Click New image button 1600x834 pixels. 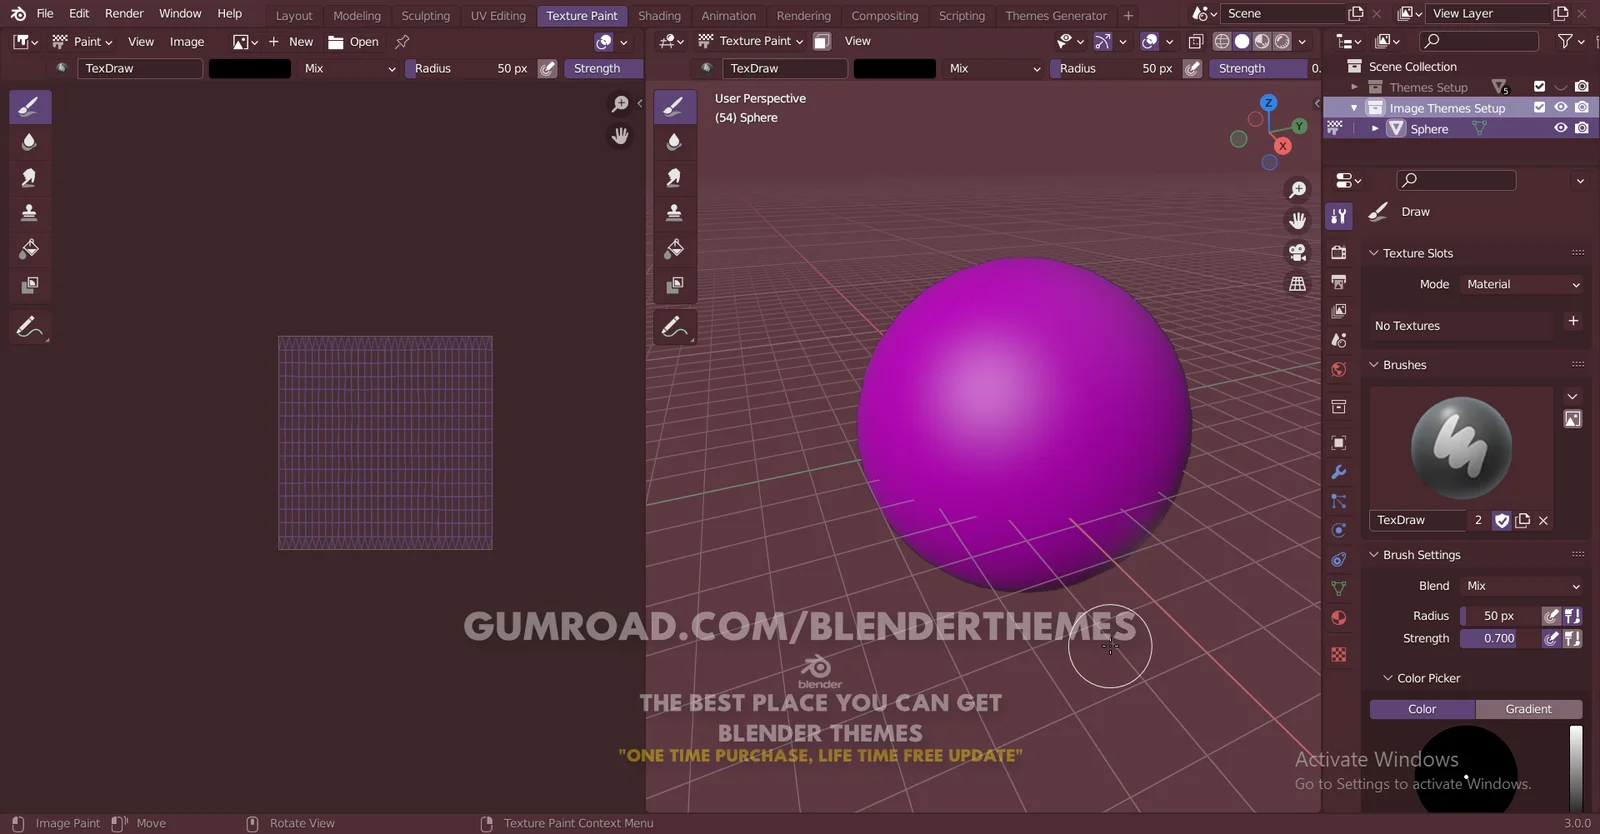pos(290,42)
